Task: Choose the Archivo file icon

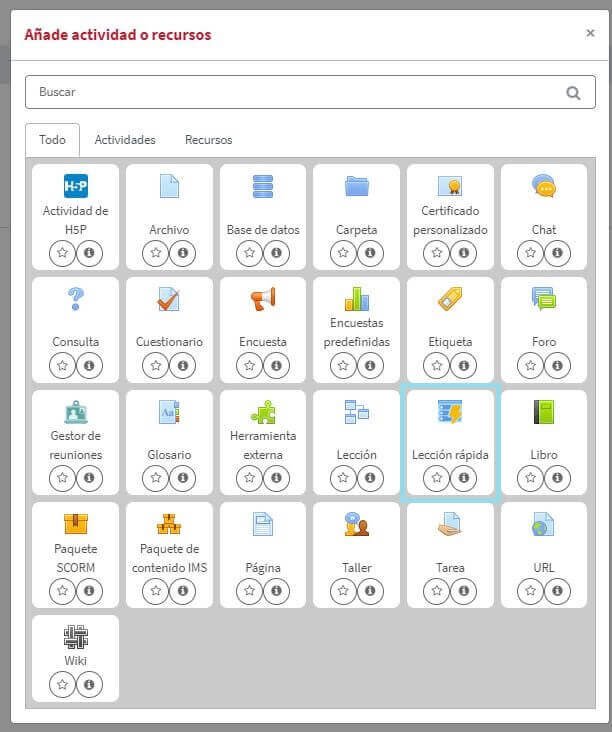Action: pyautogui.click(x=169, y=186)
